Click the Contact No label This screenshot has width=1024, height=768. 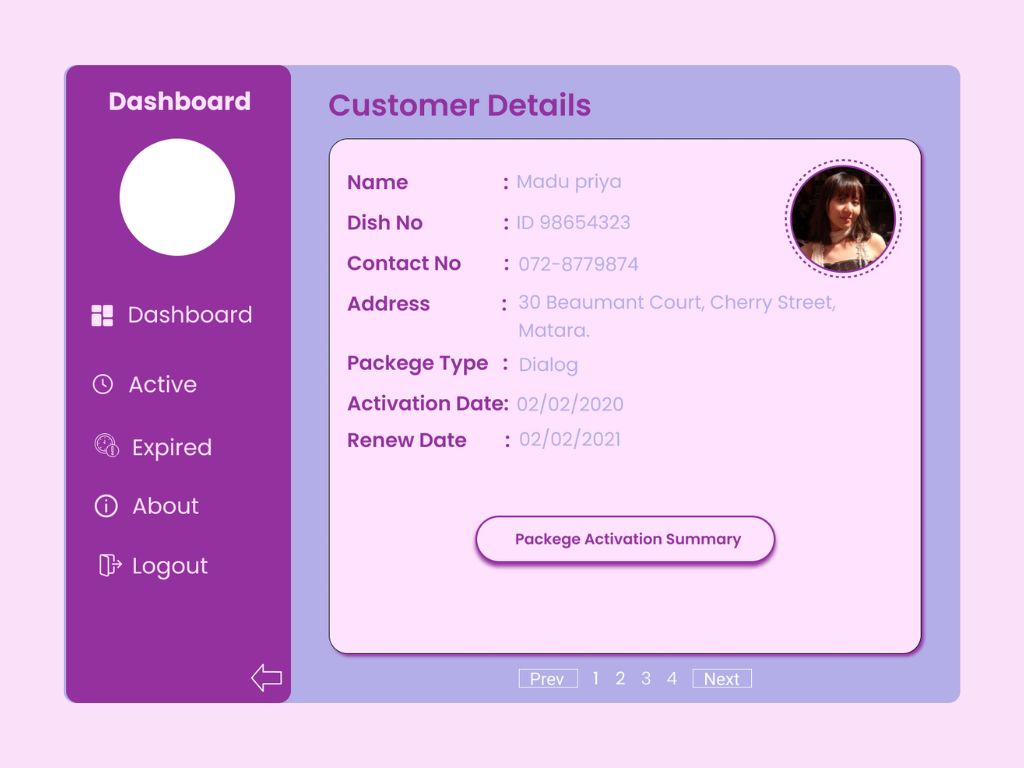click(404, 263)
